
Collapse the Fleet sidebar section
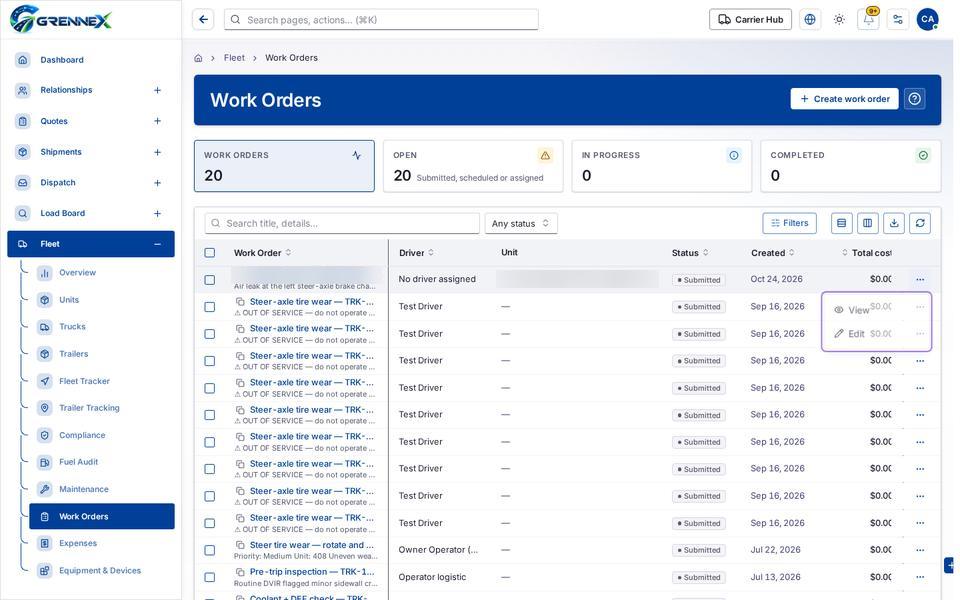click(x=157, y=244)
